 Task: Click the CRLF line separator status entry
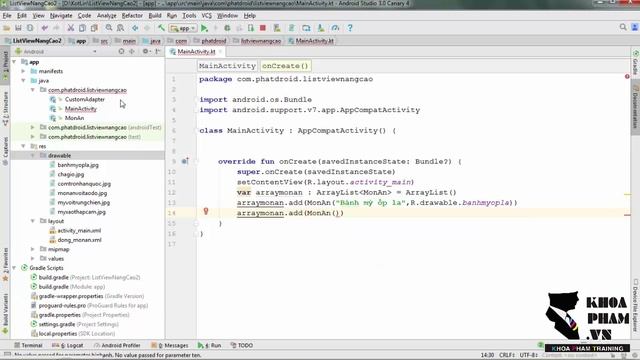(x=507, y=355)
